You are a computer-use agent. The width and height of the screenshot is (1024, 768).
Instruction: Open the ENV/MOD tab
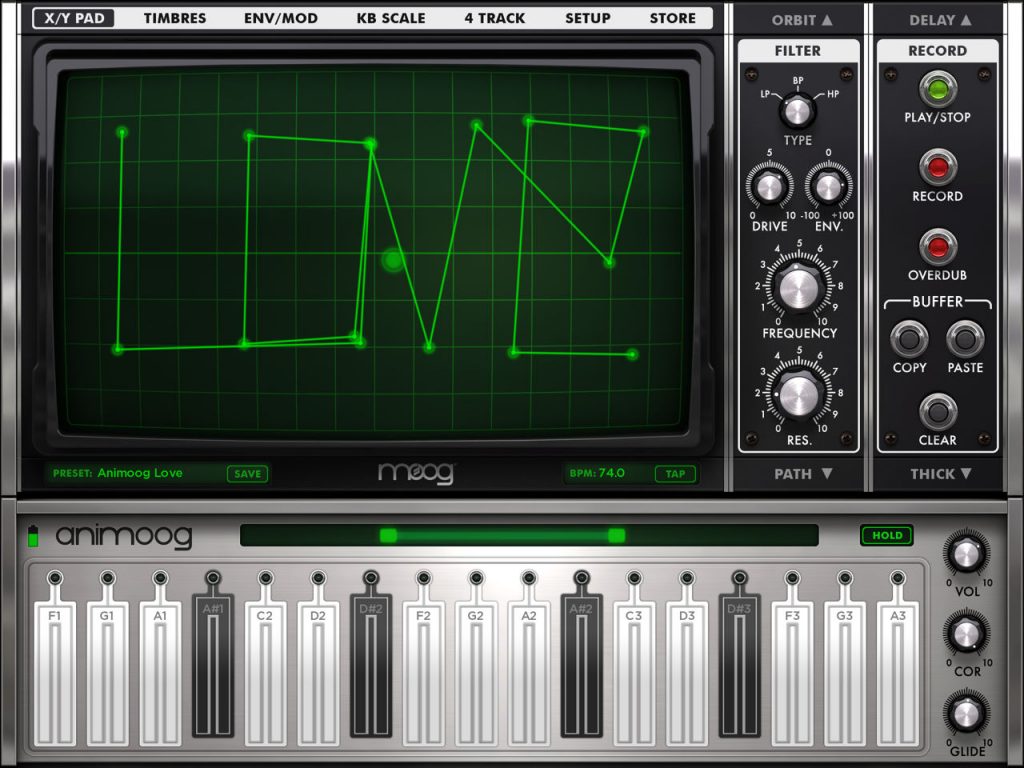tap(281, 18)
